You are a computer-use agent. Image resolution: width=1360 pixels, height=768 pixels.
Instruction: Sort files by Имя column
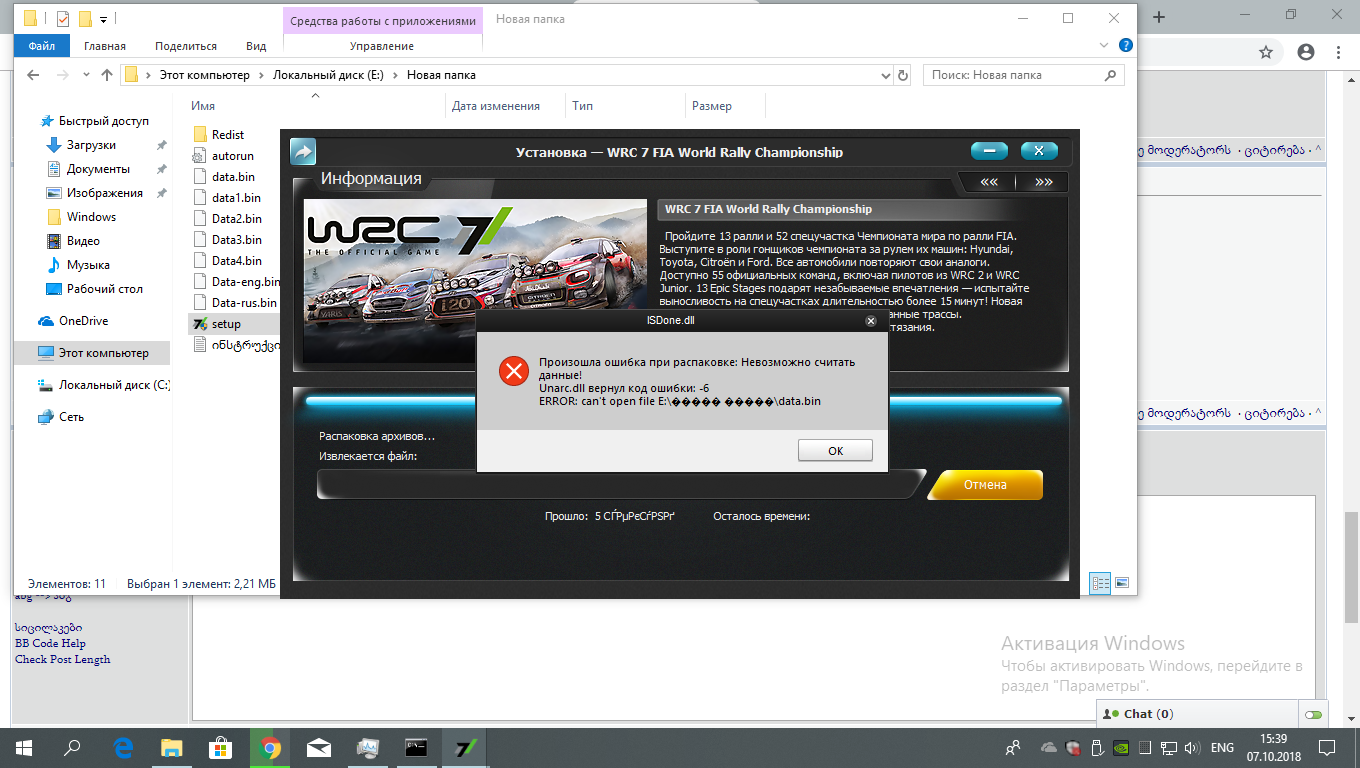[203, 106]
